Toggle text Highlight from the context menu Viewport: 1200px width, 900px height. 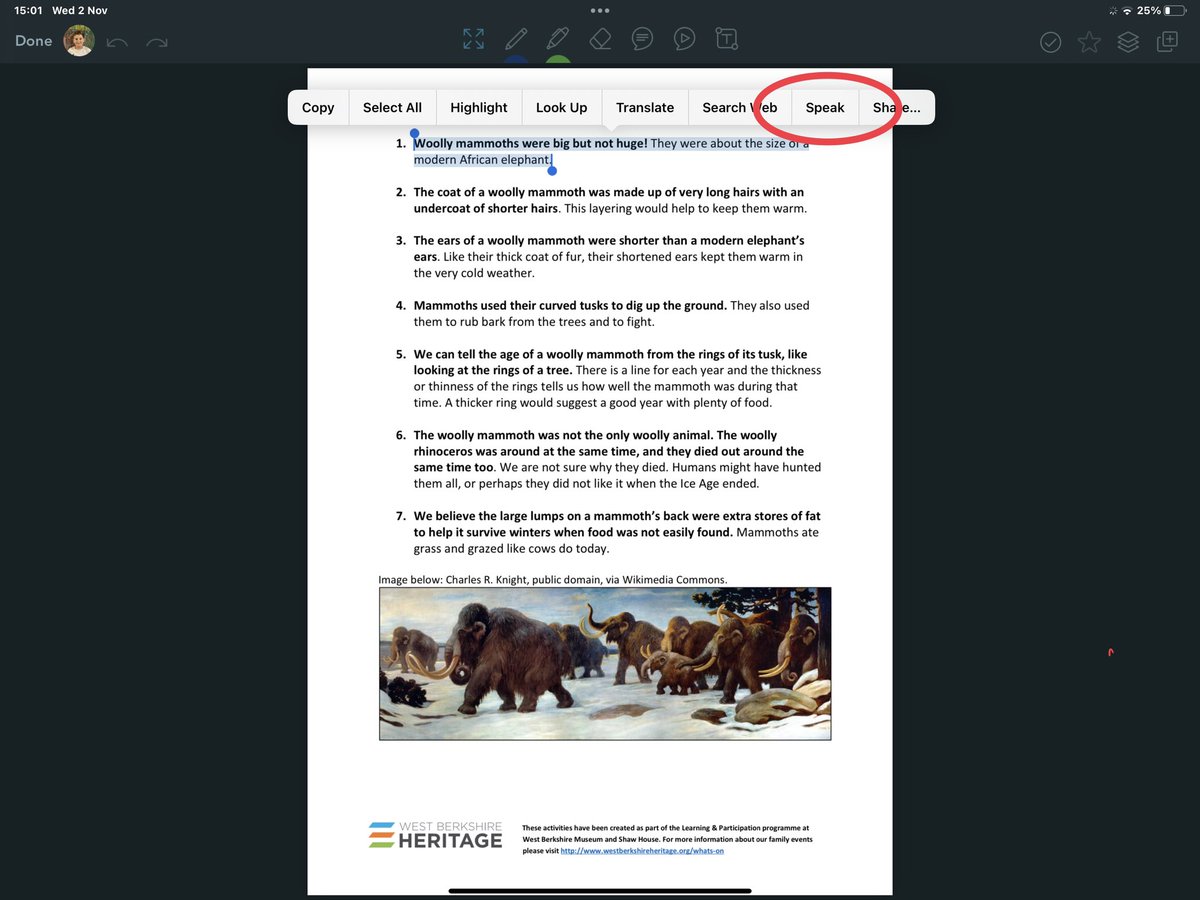pyautogui.click(x=478, y=107)
